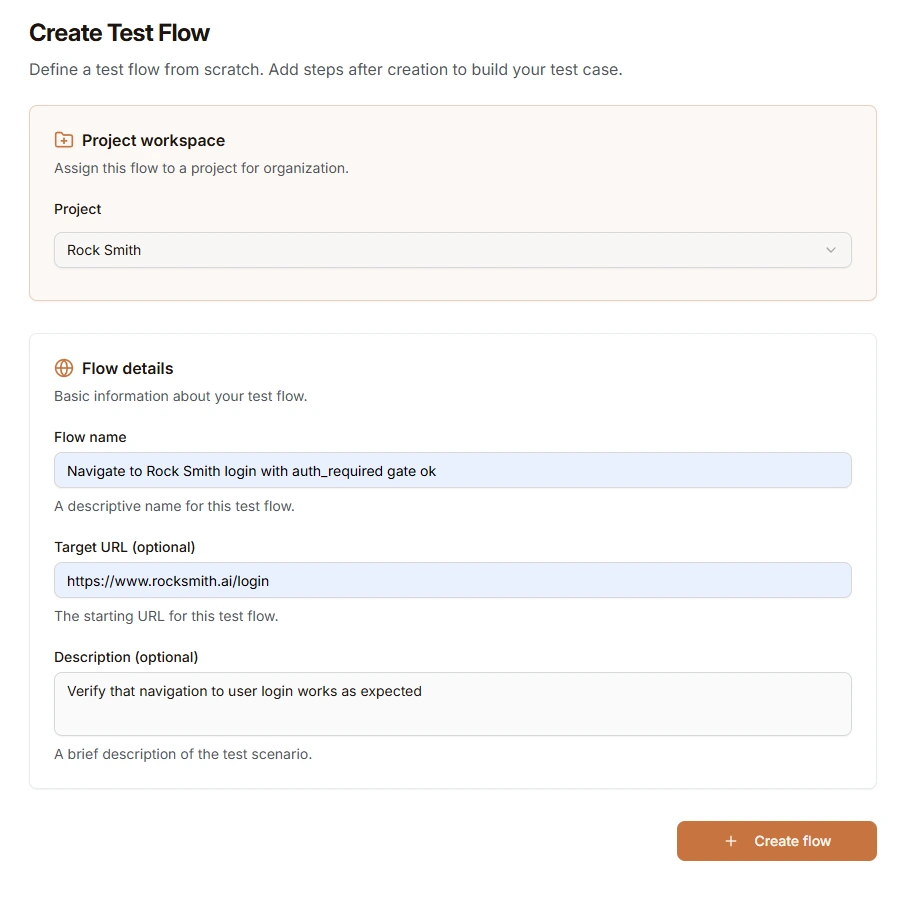
Task: Click the Flow name label
Action: pyautogui.click(x=90, y=437)
